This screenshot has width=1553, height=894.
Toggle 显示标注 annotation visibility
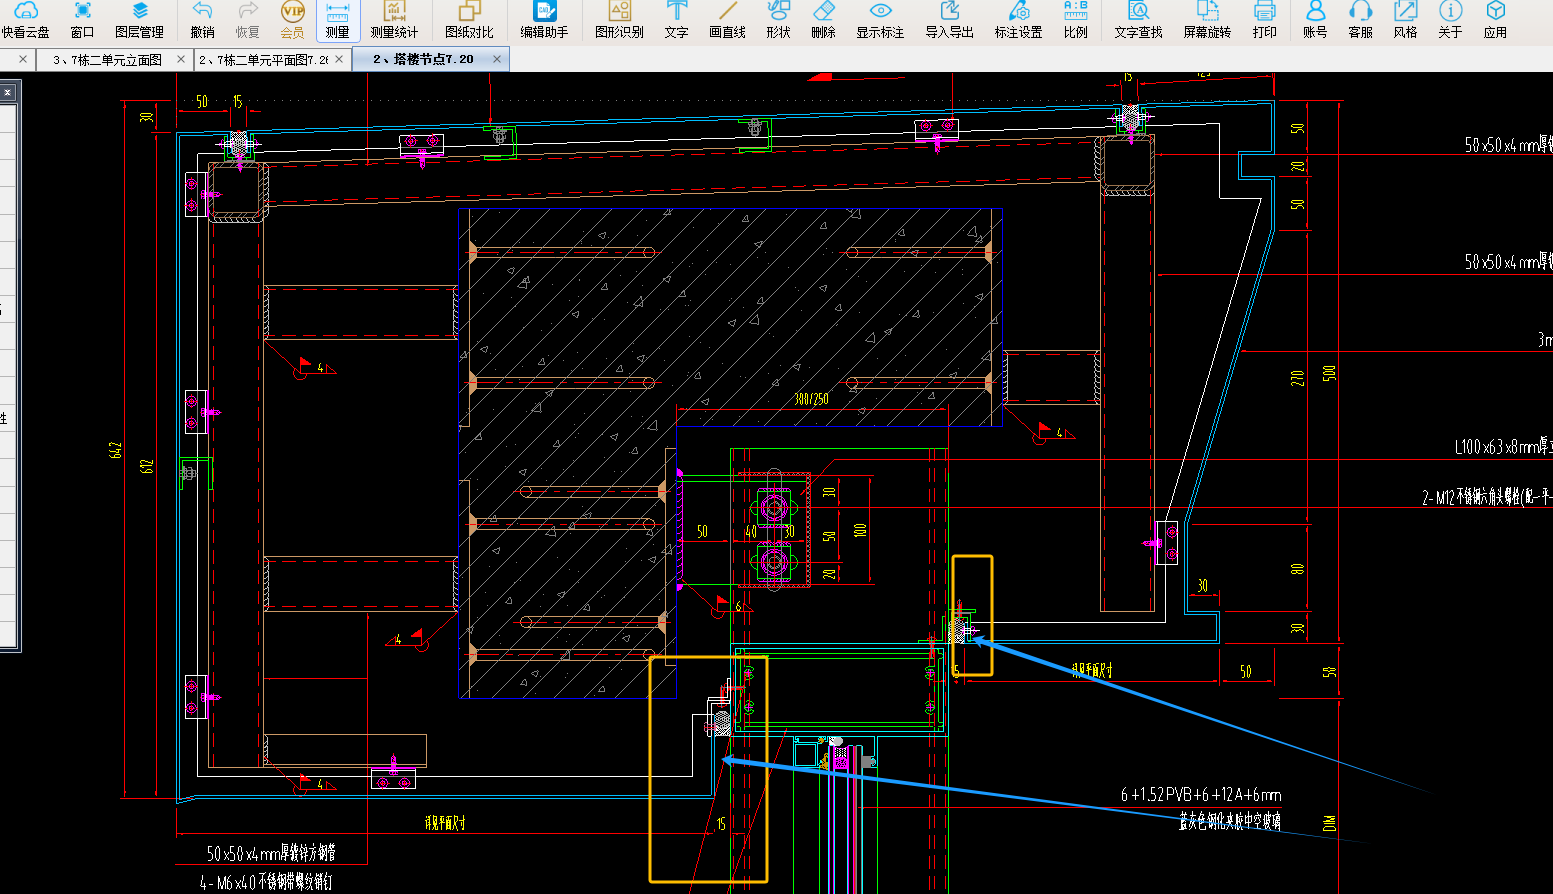pos(880,20)
